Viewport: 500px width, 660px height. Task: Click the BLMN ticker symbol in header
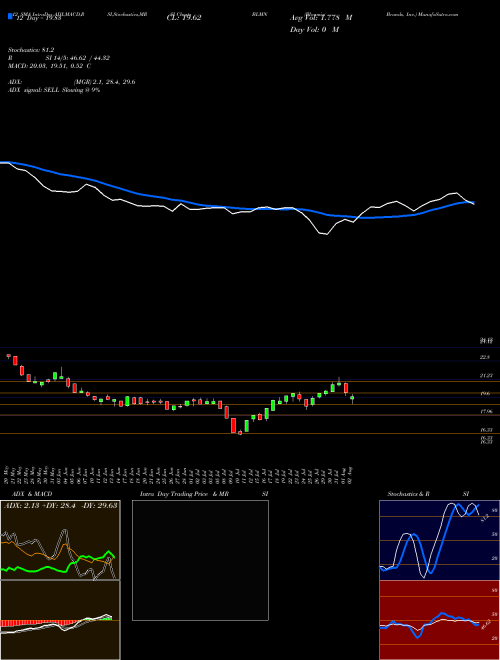click(x=260, y=14)
